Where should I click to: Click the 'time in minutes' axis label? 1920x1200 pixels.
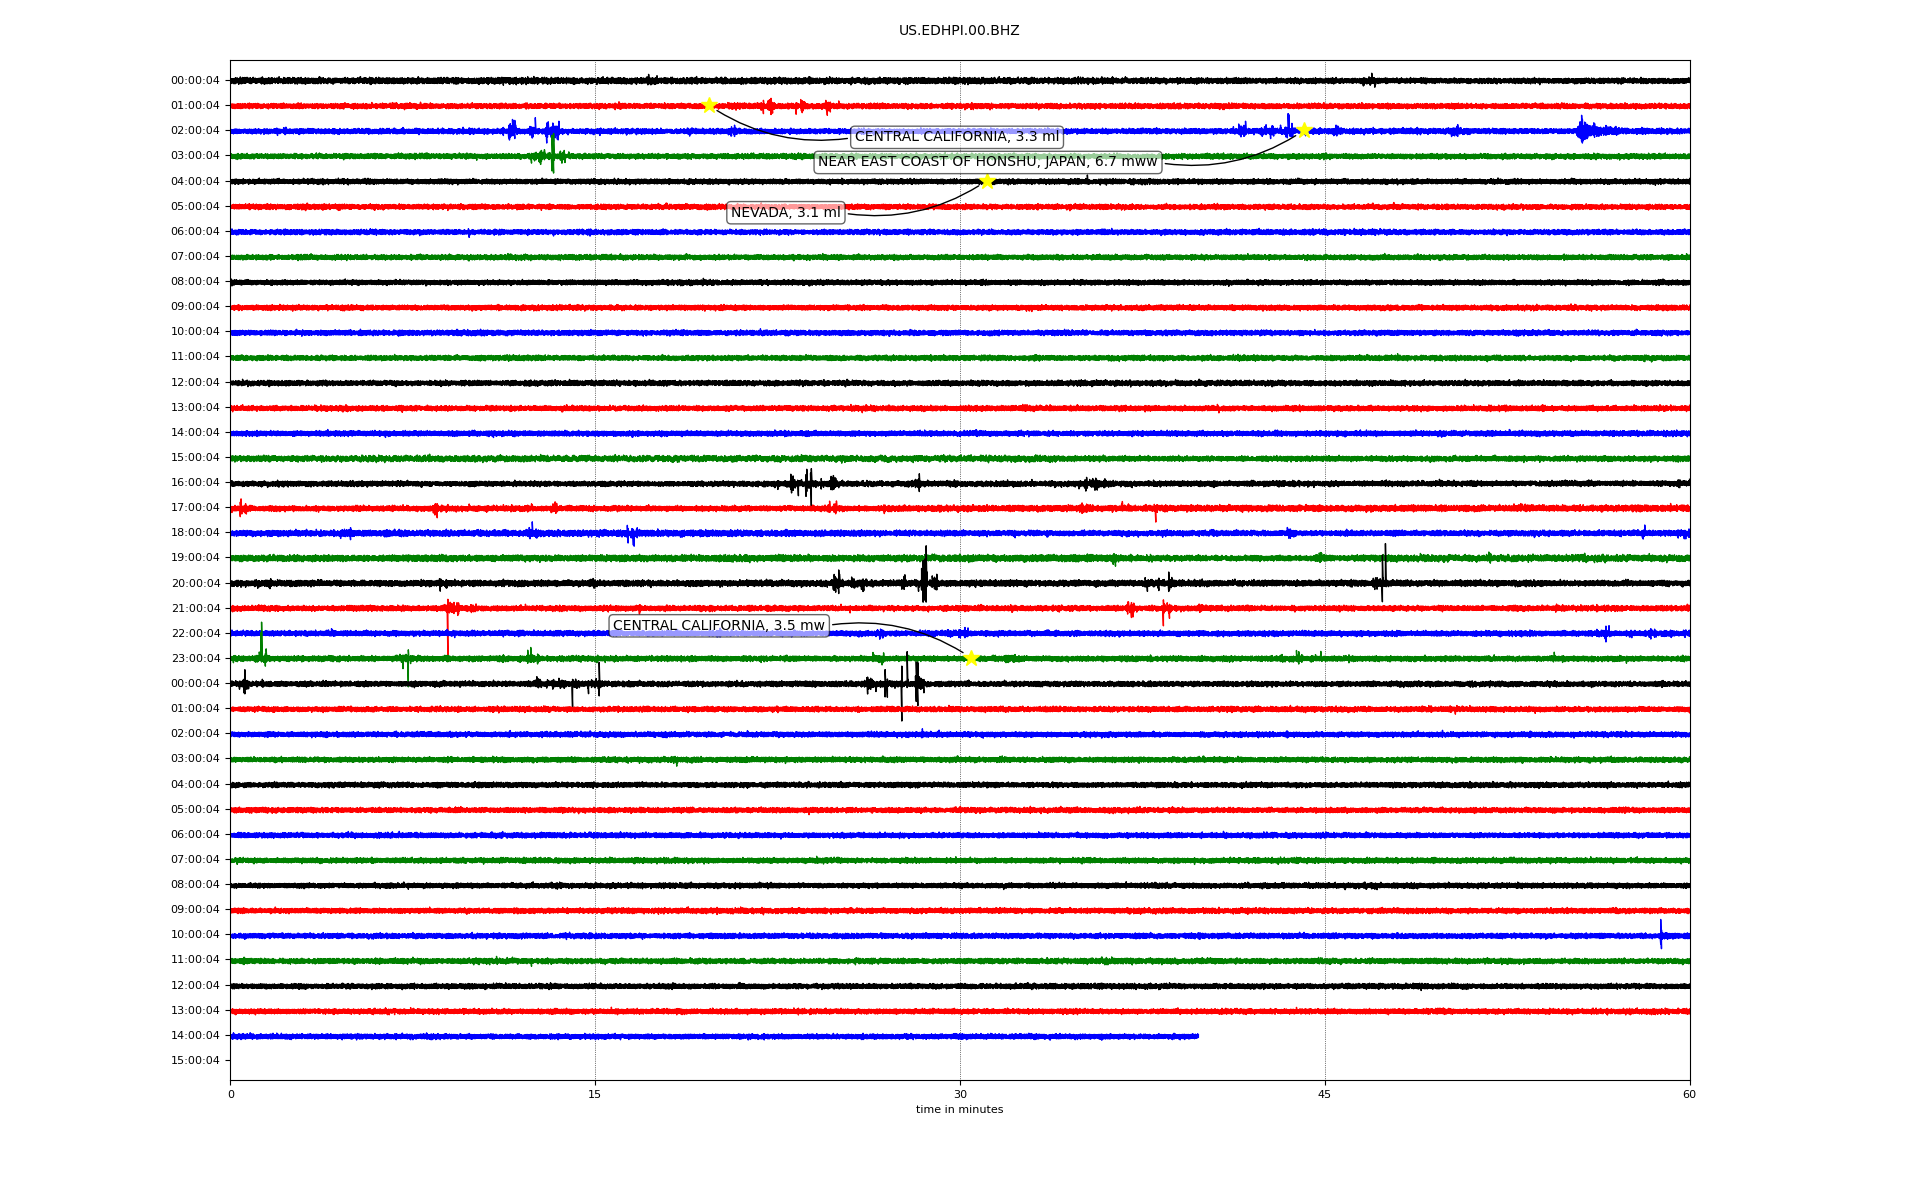point(958,1109)
